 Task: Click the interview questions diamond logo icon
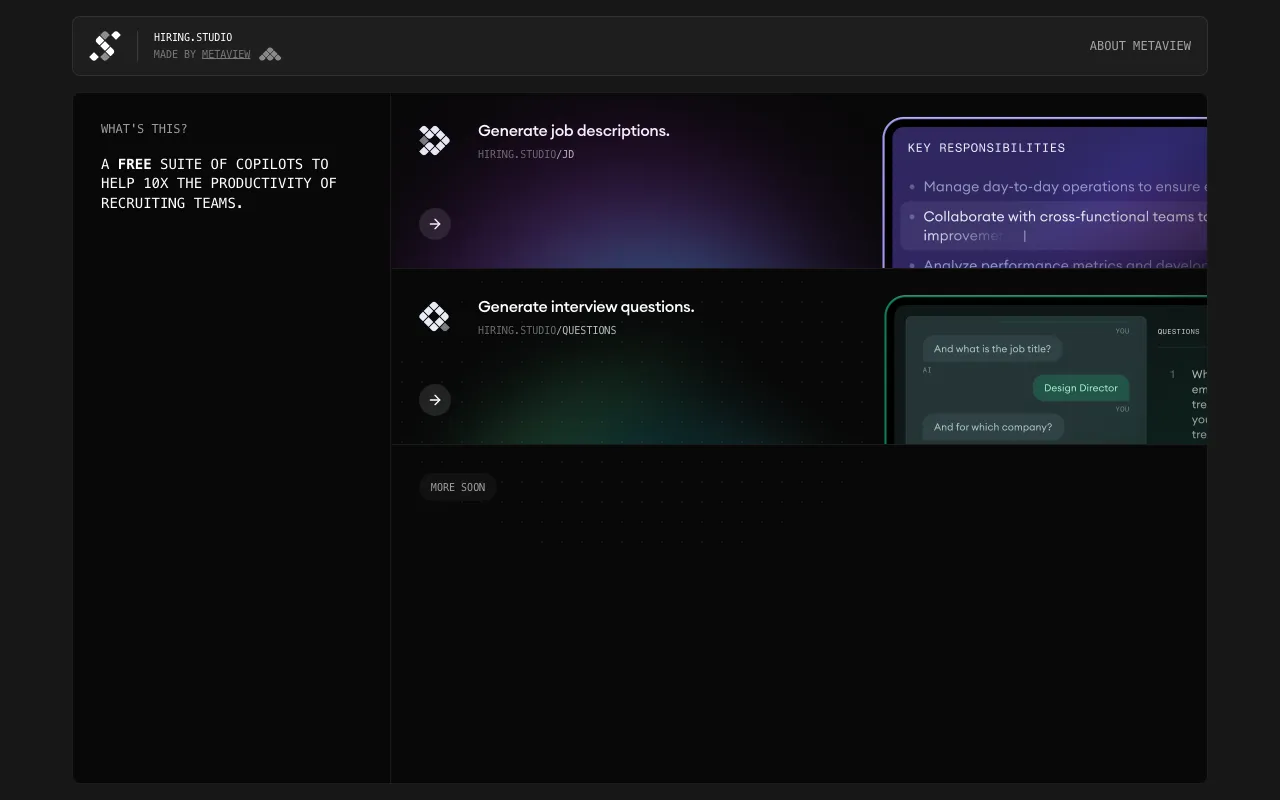coord(434,317)
